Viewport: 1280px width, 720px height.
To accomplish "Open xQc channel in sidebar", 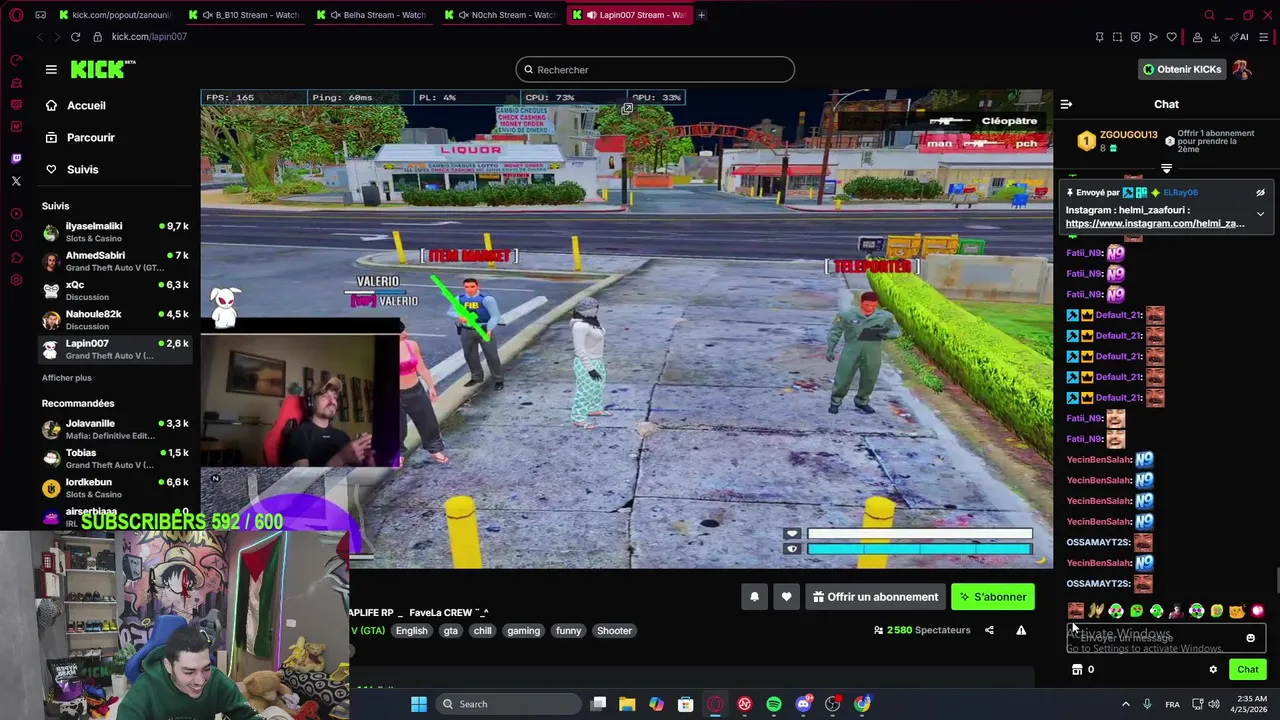I will point(115,290).
